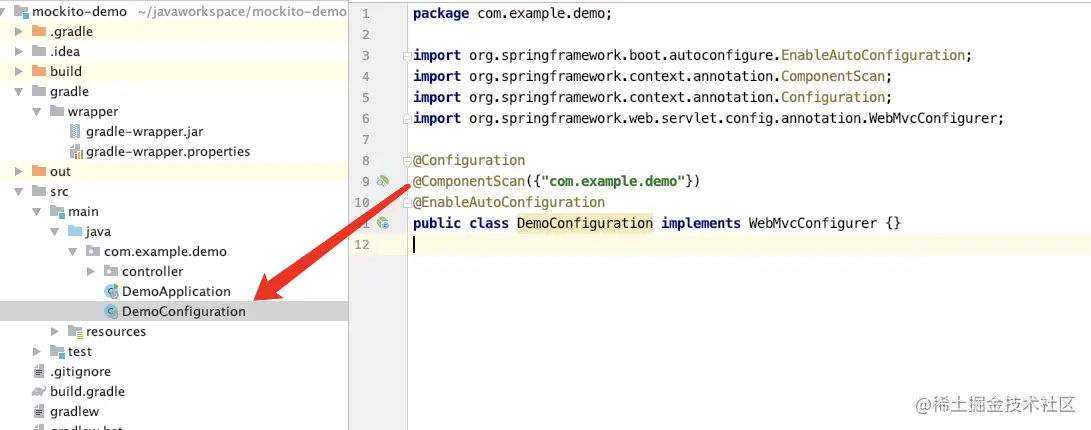This screenshot has height=430, width=1091.
Task: Expand the out folder arrow
Action: point(19,172)
